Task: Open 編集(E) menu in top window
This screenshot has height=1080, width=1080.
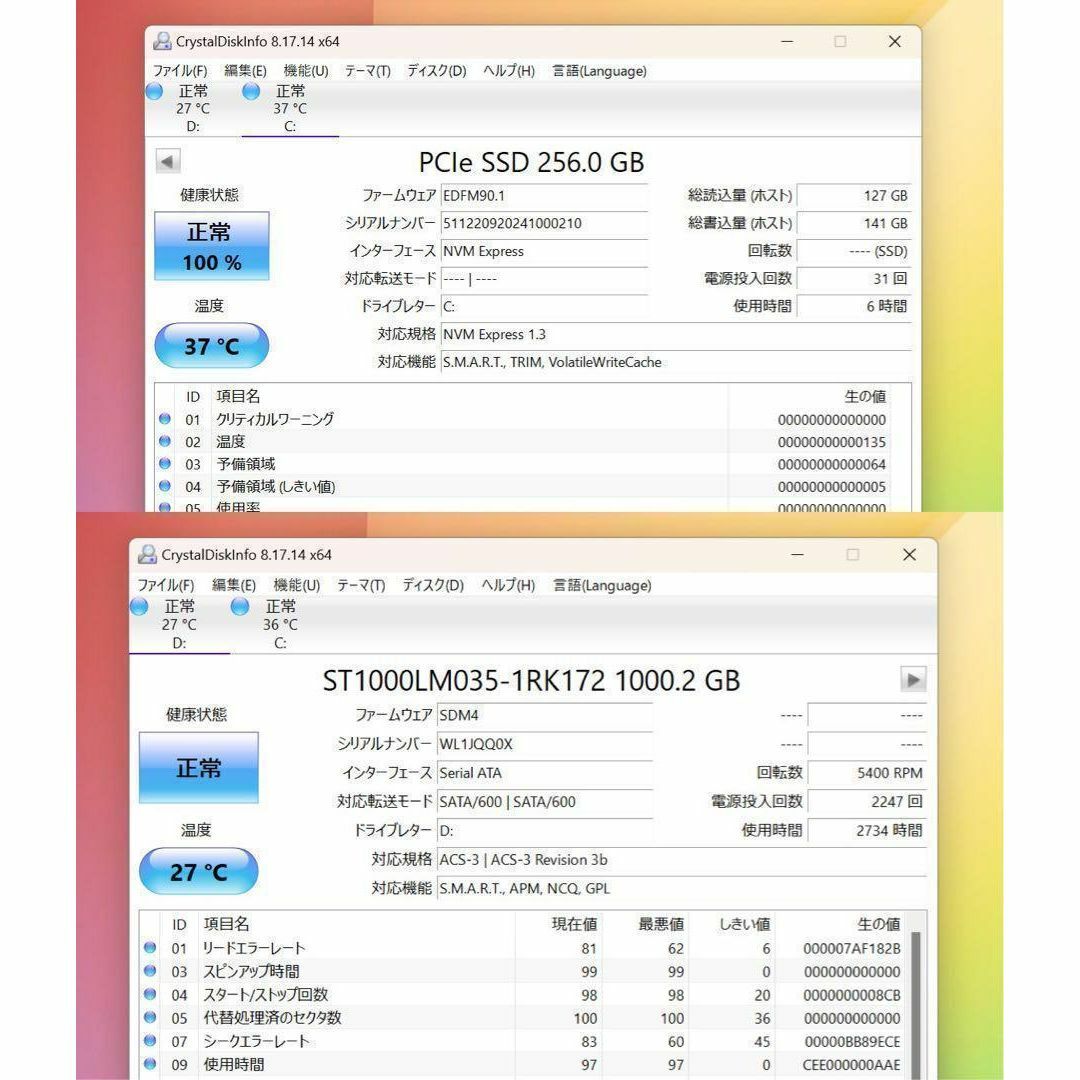Action: (245, 71)
